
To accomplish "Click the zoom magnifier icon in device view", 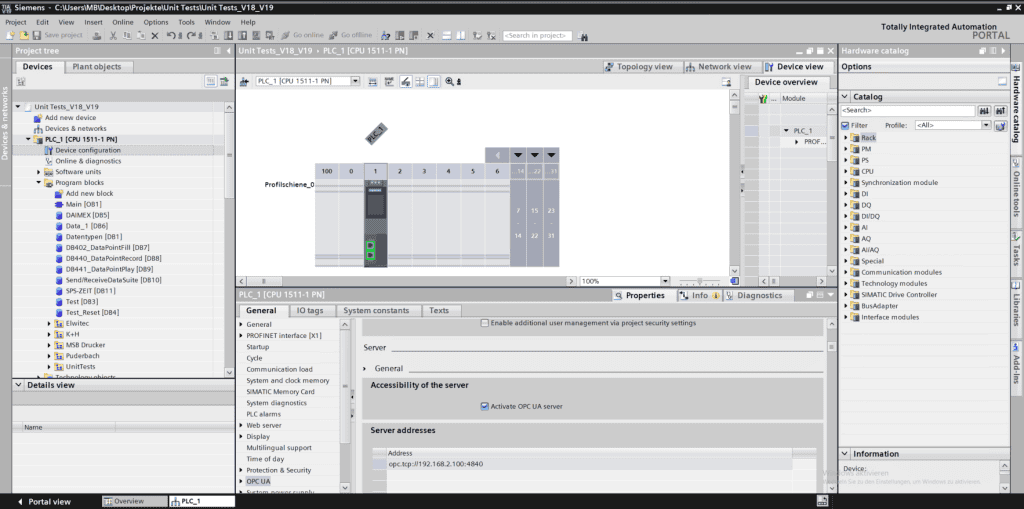I will tap(450, 82).
